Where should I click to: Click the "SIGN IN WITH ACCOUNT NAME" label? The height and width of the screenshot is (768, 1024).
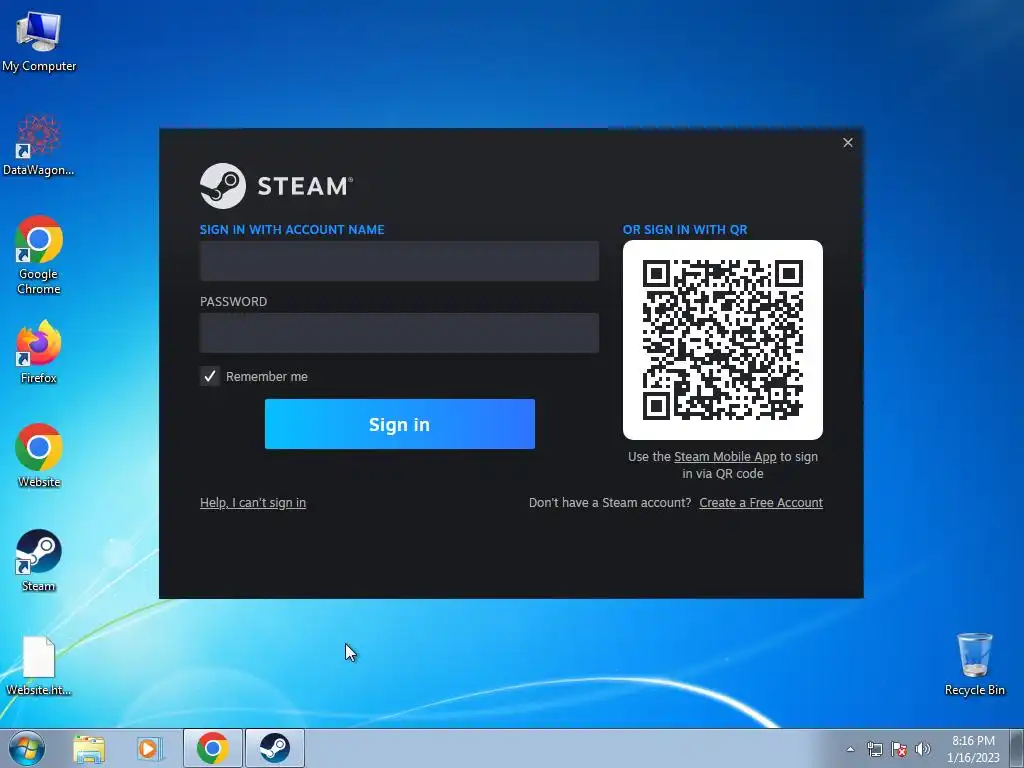pos(292,230)
